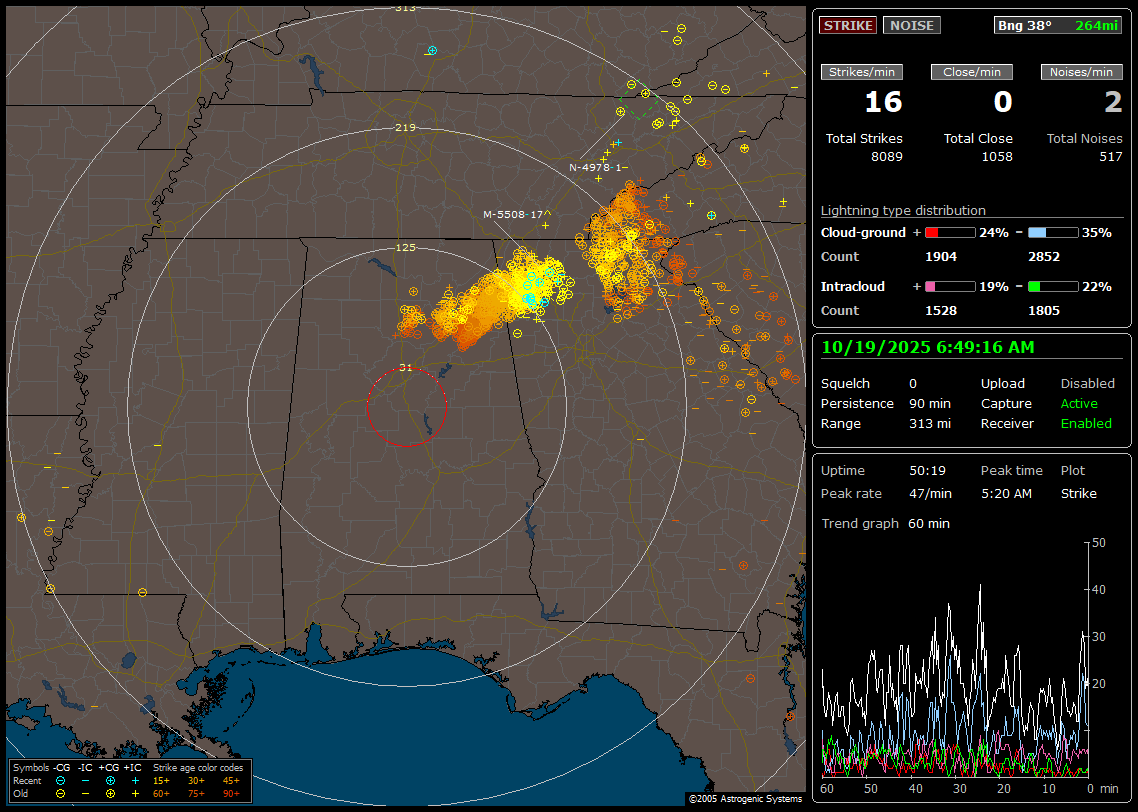Click the cyan Recent -CG symbol in legend
Viewport: 1138px width, 812px height.
click(x=61, y=780)
